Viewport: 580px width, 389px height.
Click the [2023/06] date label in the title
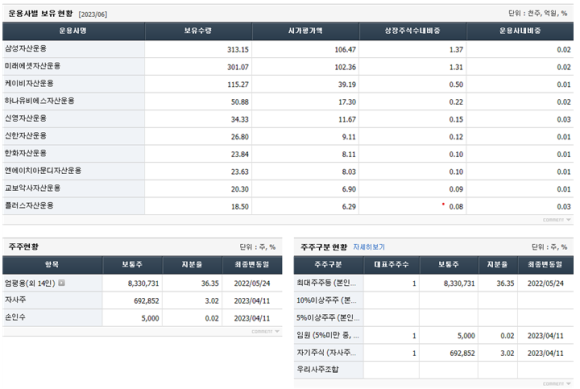tap(93, 14)
